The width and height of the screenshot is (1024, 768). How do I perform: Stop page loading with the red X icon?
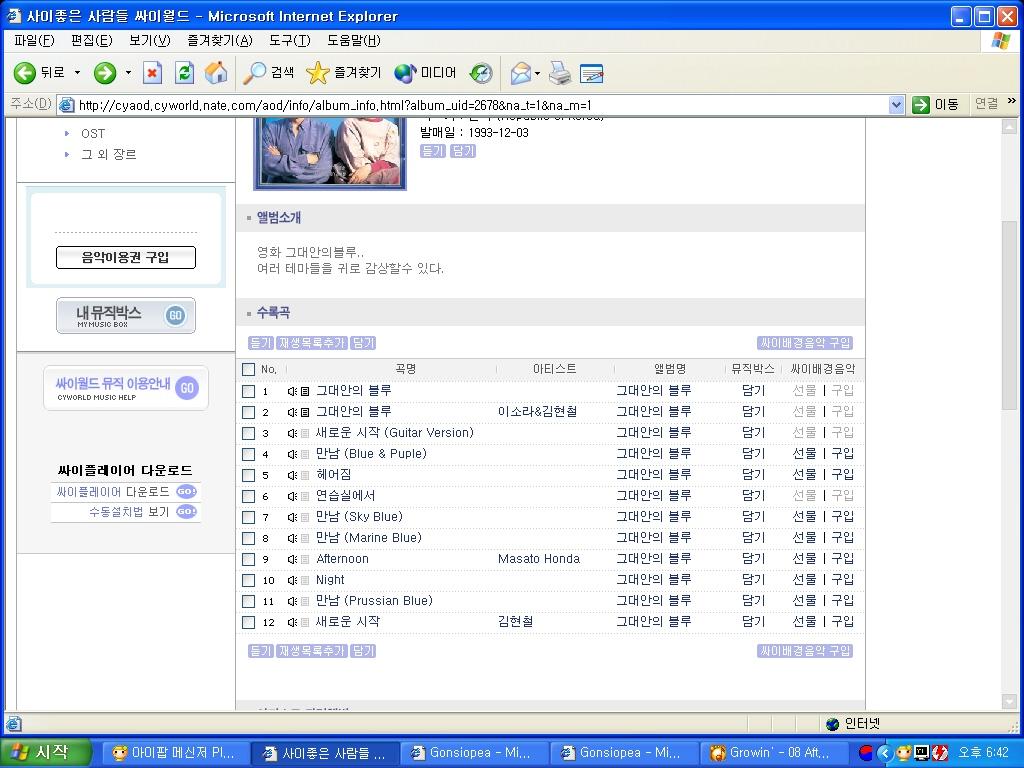[x=152, y=72]
